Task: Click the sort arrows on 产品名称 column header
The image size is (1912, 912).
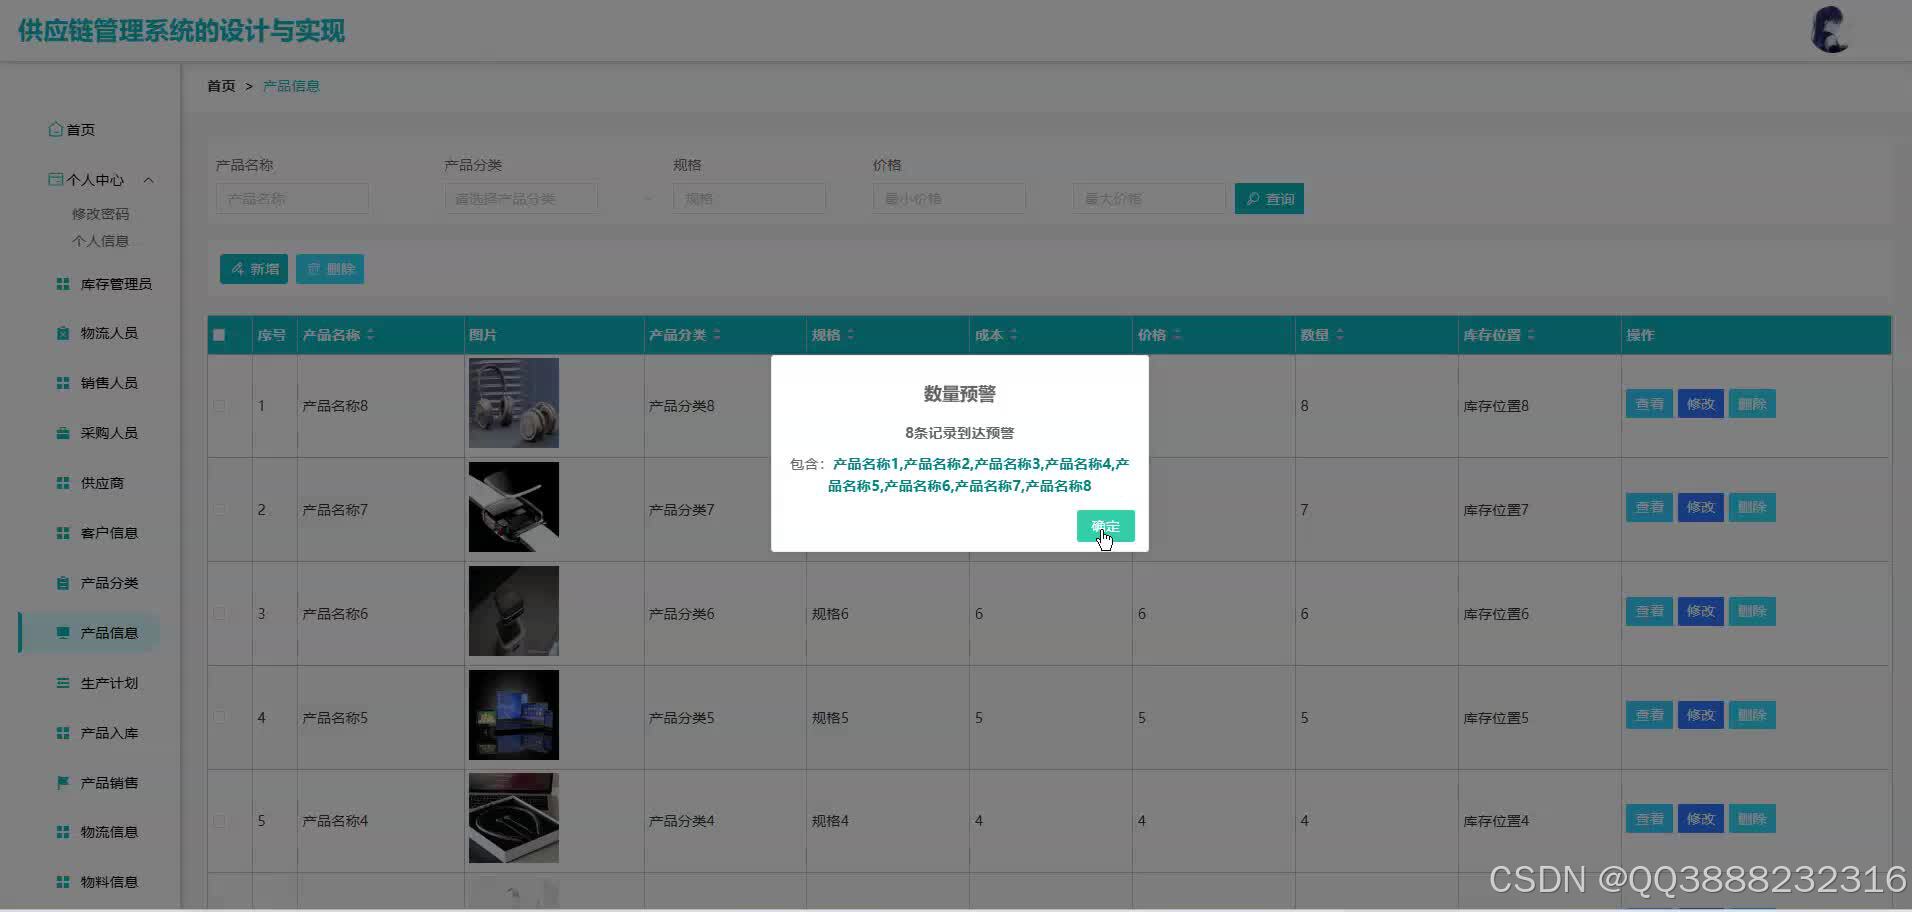Action: pyautogui.click(x=370, y=335)
